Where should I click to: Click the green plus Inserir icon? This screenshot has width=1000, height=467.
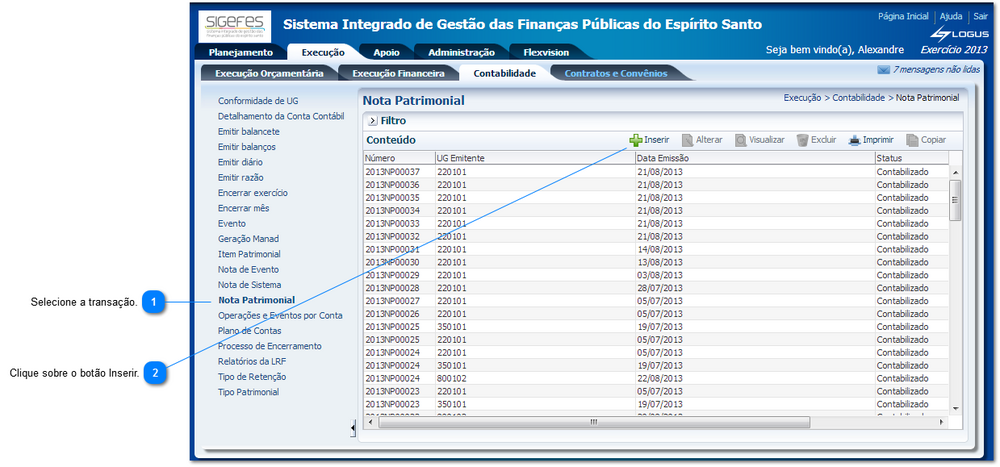(635, 141)
